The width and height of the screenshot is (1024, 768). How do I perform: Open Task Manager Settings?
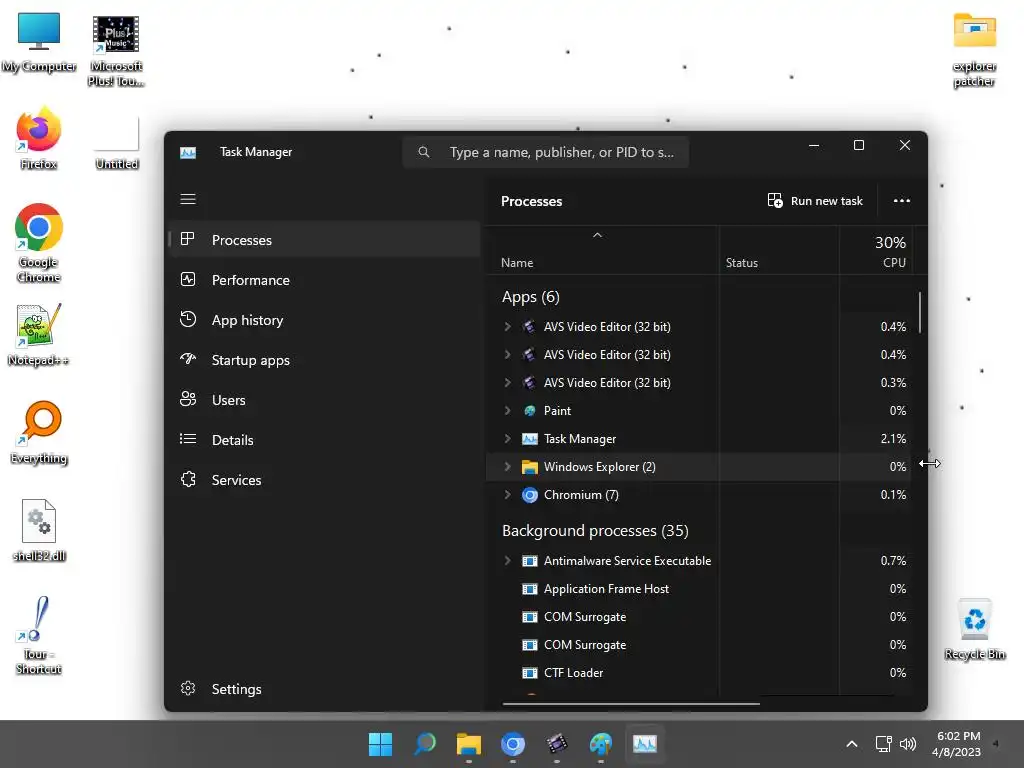325,689
